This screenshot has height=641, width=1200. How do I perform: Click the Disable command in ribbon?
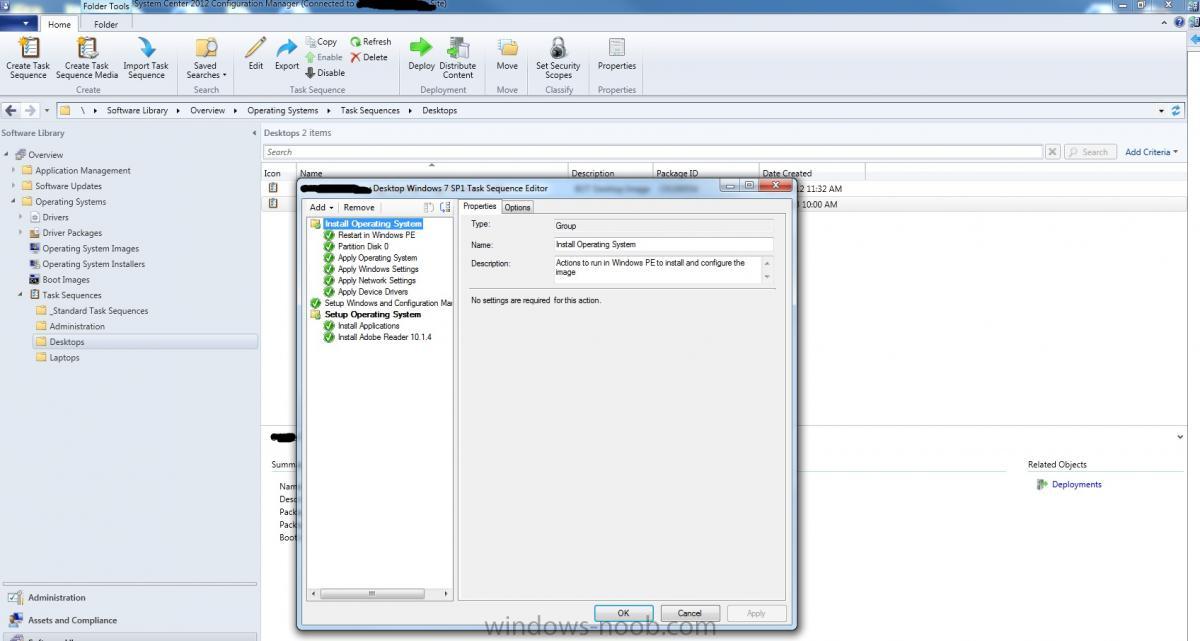click(325, 72)
